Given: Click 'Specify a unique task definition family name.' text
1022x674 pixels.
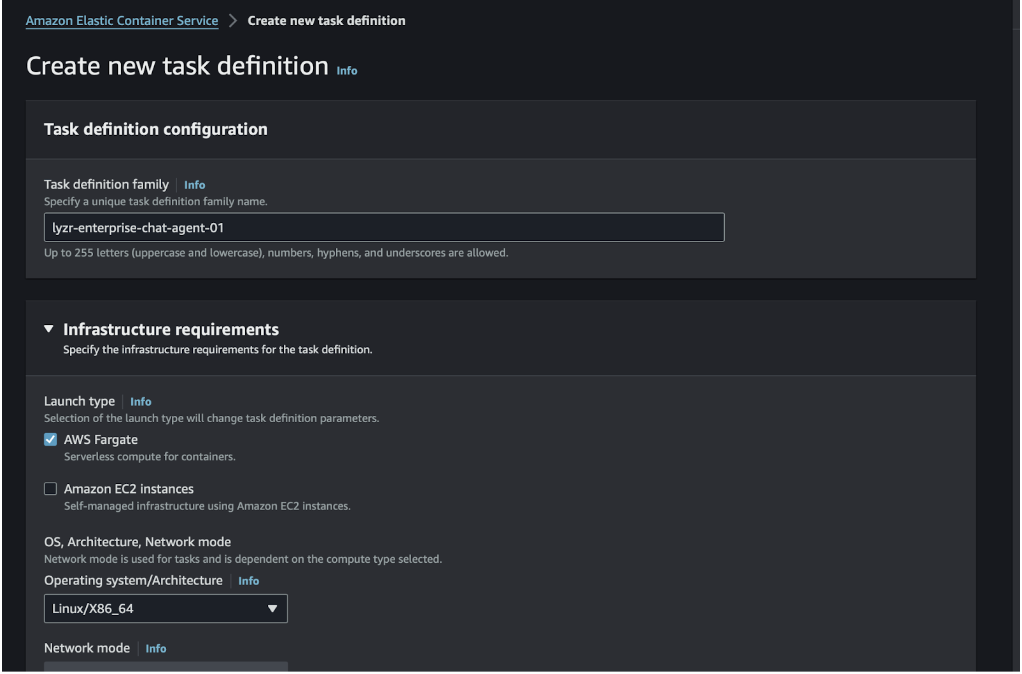Looking at the screenshot, I should [x=156, y=201].
